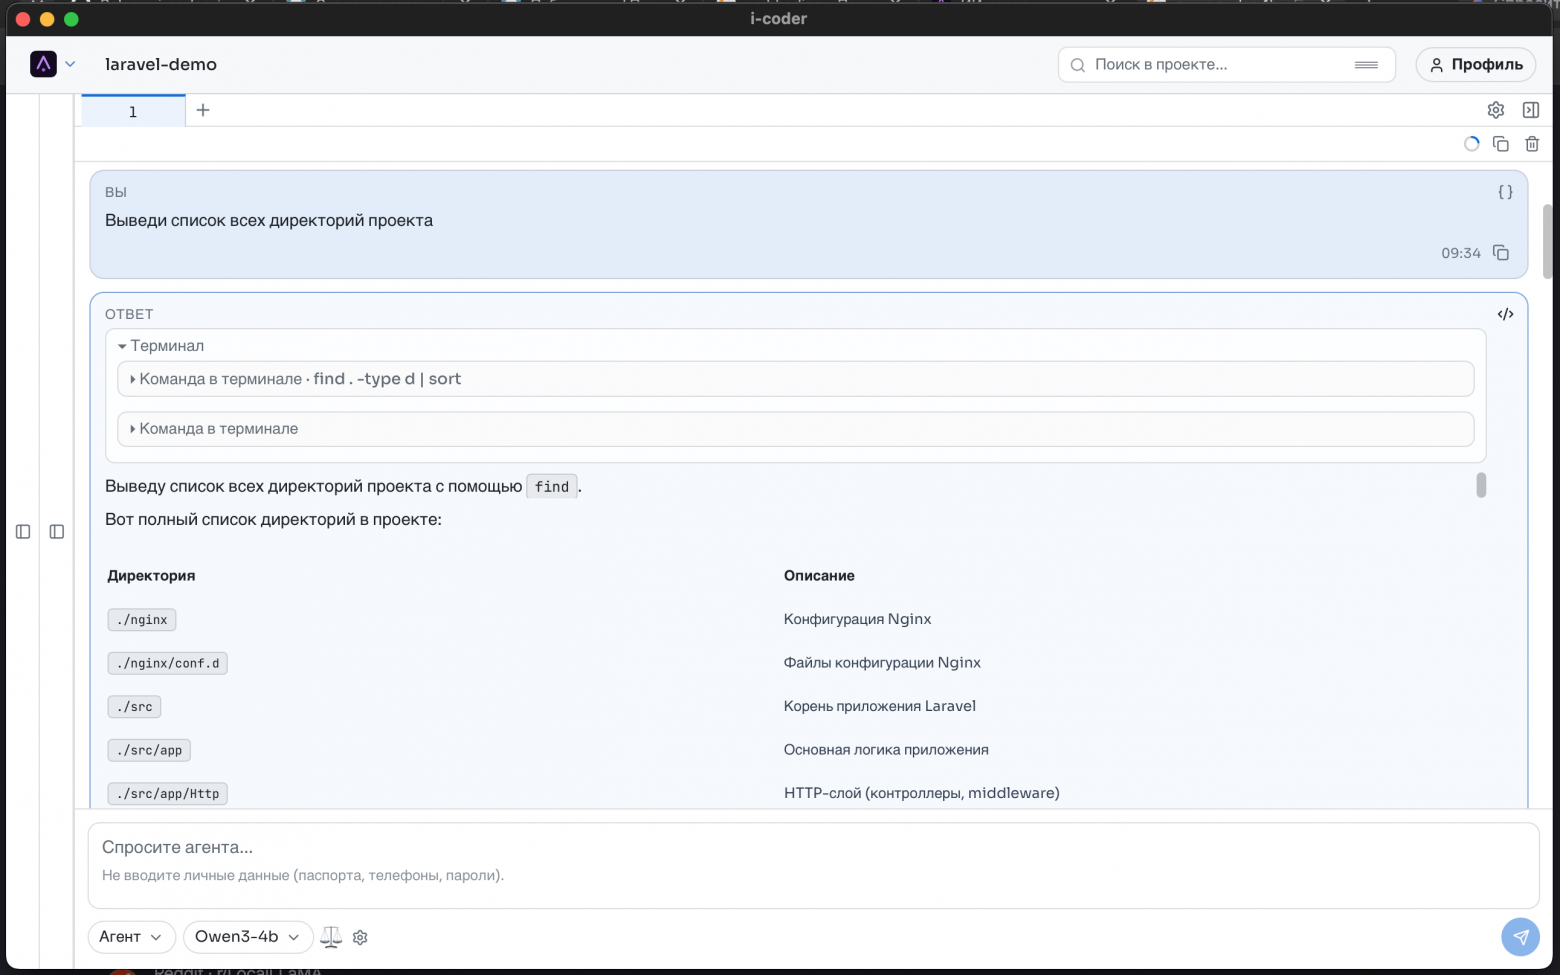Click the ask agent input field
This screenshot has width=1560, height=975.
tap(813, 866)
